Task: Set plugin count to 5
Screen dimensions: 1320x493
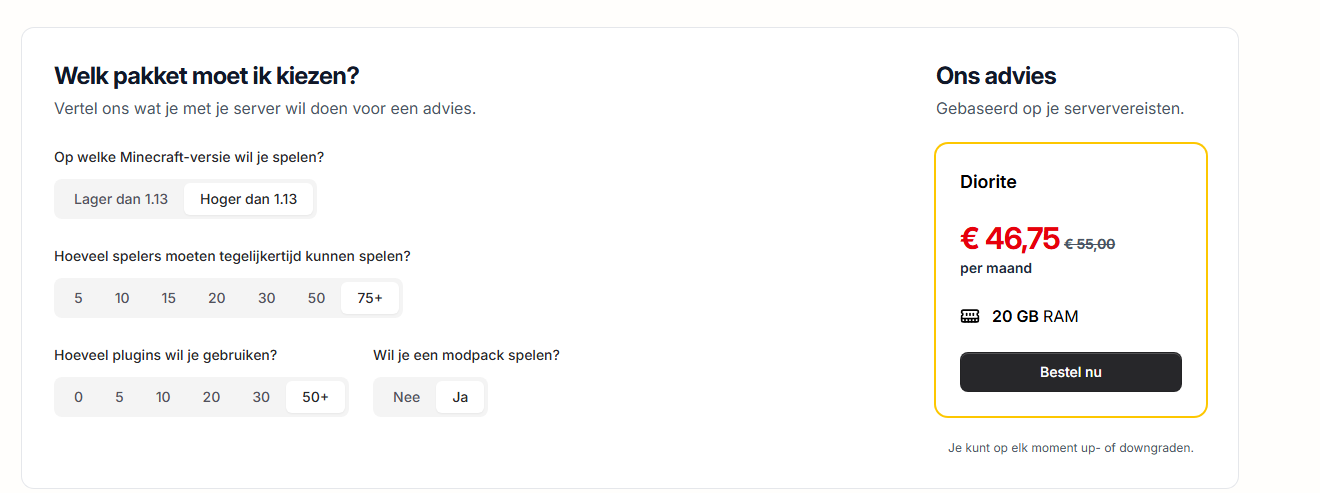Action: 119,397
